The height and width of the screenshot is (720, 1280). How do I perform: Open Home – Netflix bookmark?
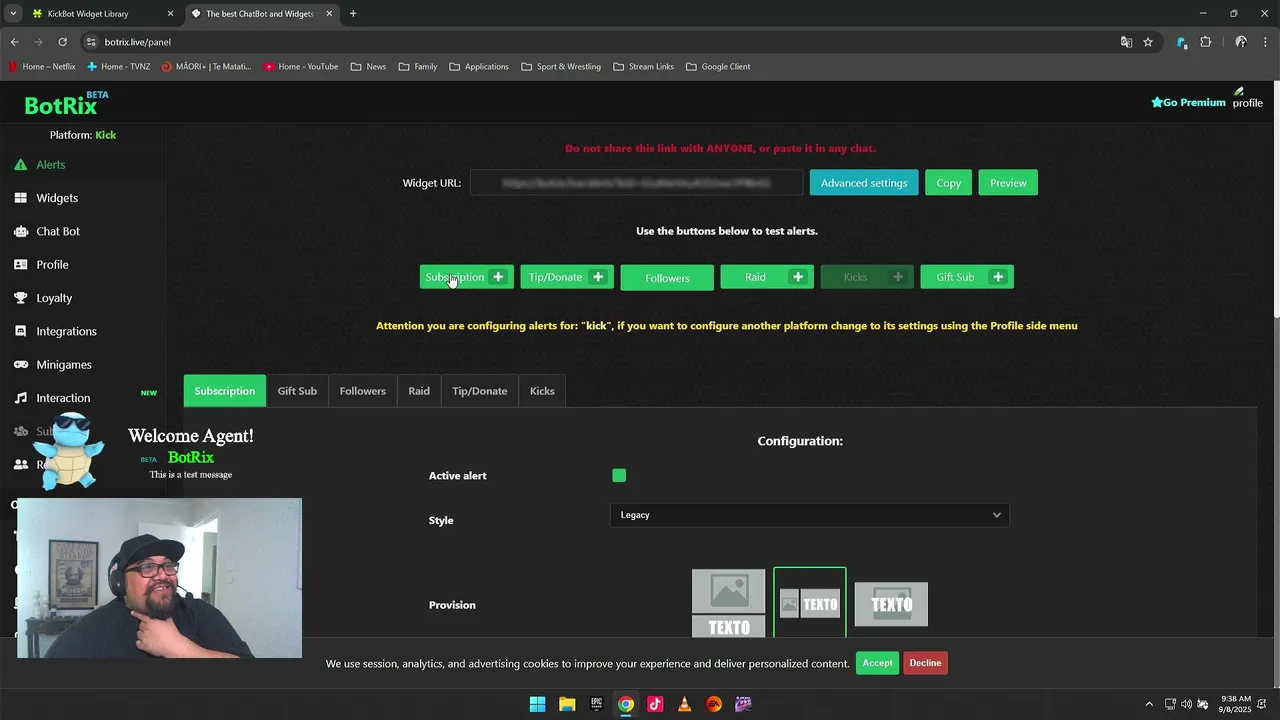pos(42,67)
